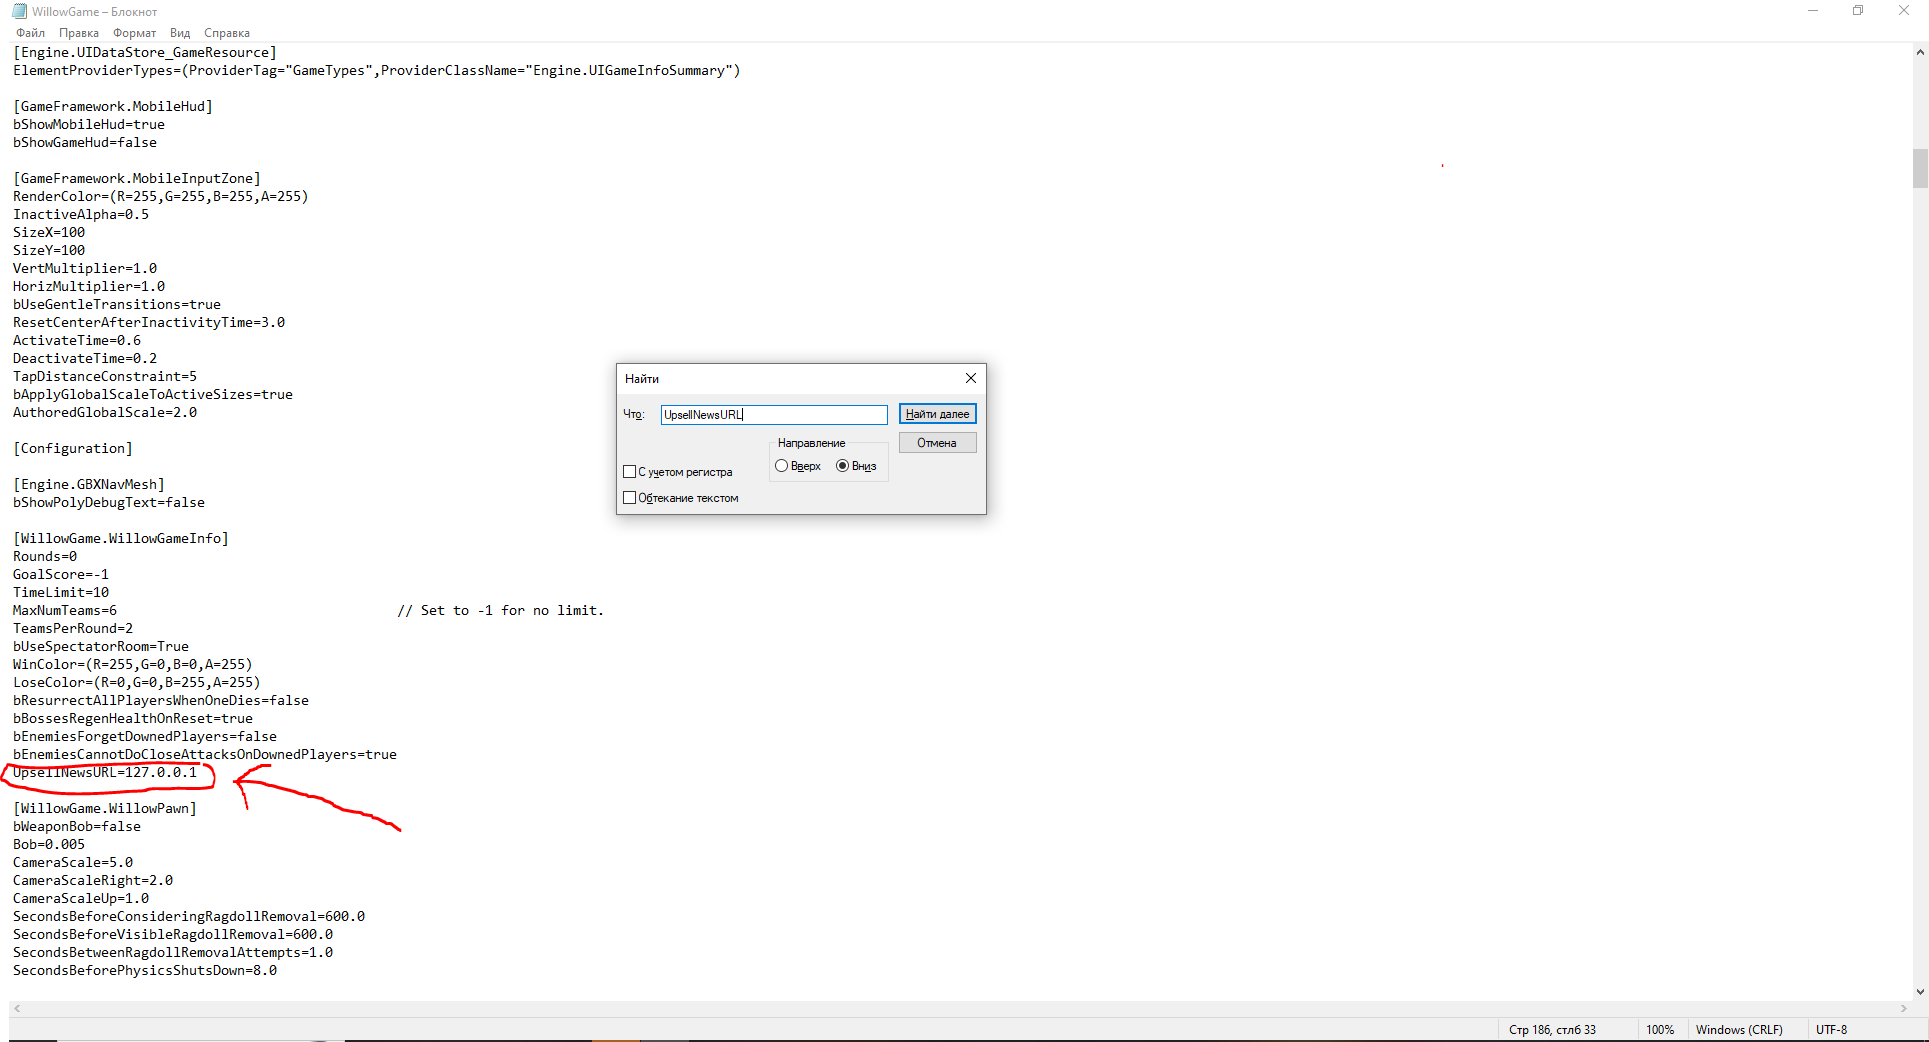Click the line TimeLimit=10

[61, 593]
